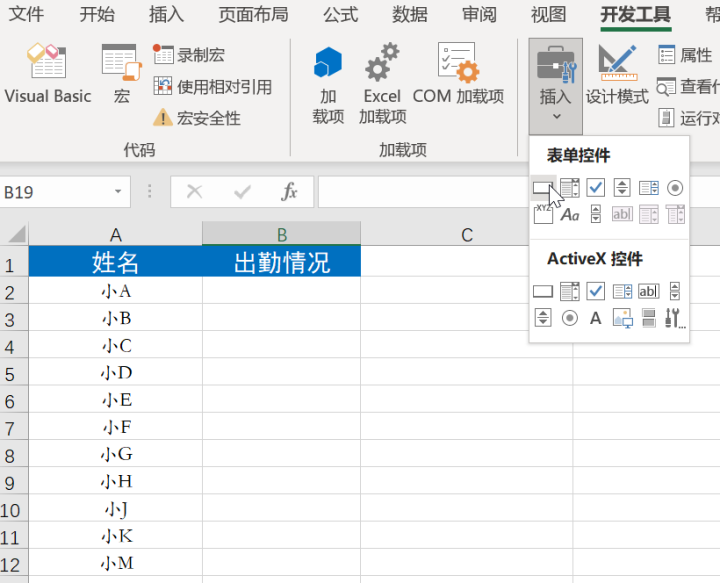Open Excel 加载项 manager

(x=382, y=85)
